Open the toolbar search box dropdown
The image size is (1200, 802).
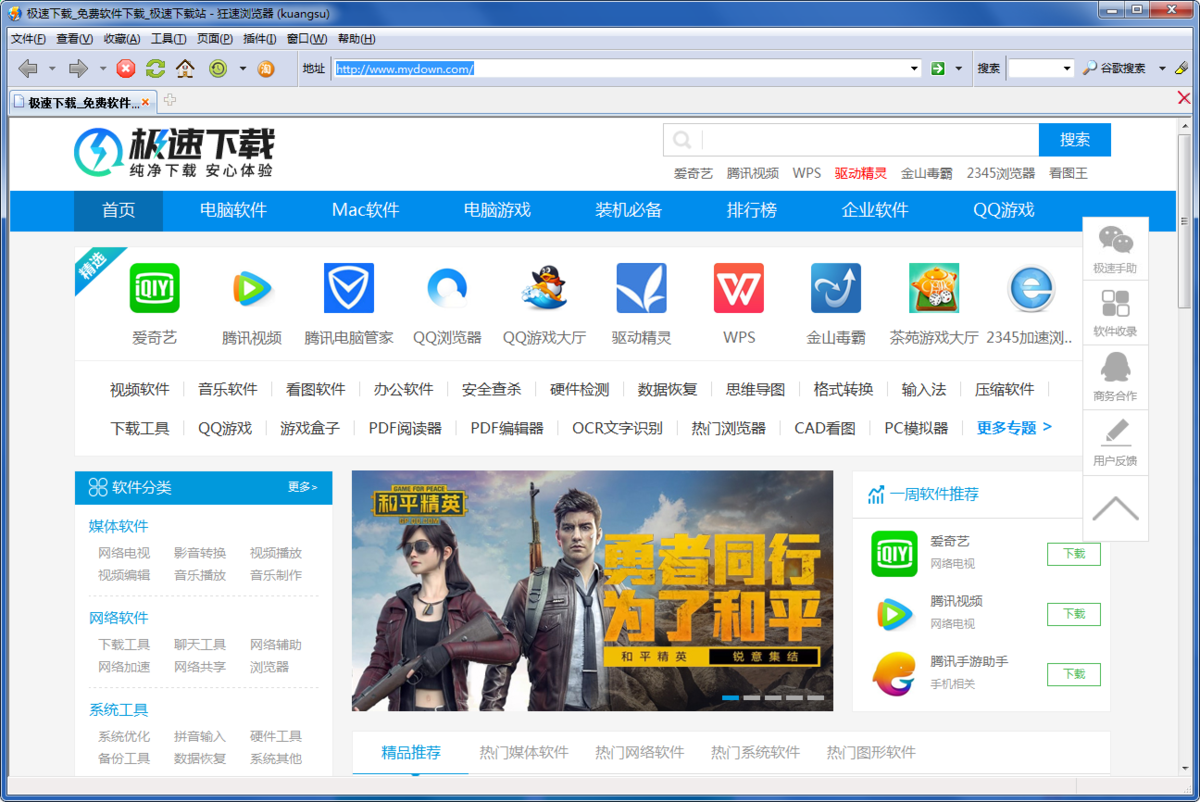coord(1066,69)
